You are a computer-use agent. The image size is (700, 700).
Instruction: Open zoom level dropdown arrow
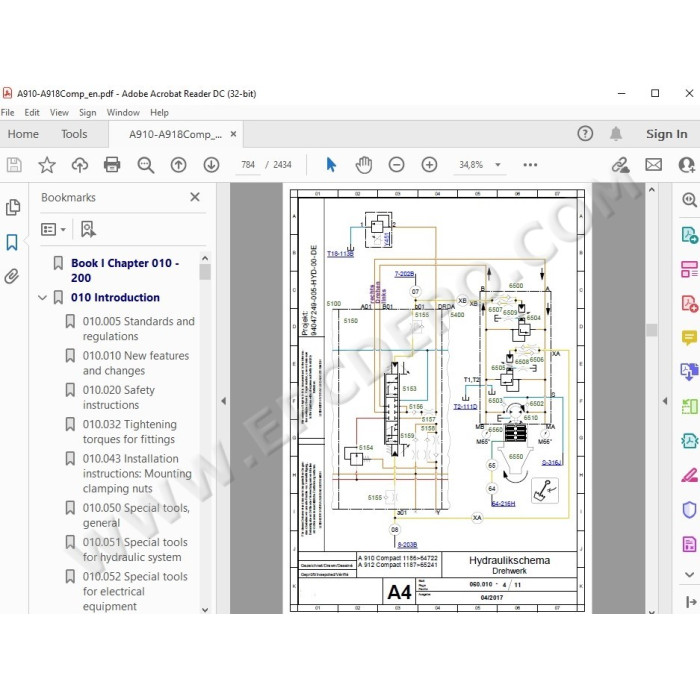(498, 165)
